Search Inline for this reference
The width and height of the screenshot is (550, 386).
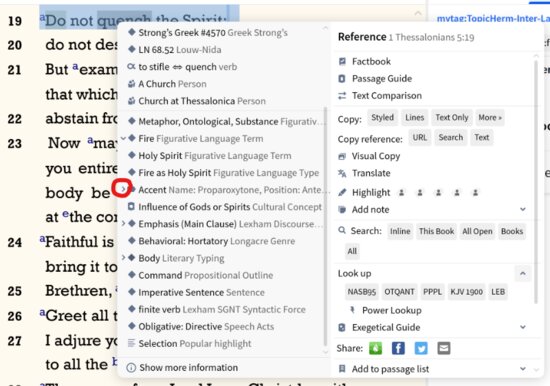400,231
